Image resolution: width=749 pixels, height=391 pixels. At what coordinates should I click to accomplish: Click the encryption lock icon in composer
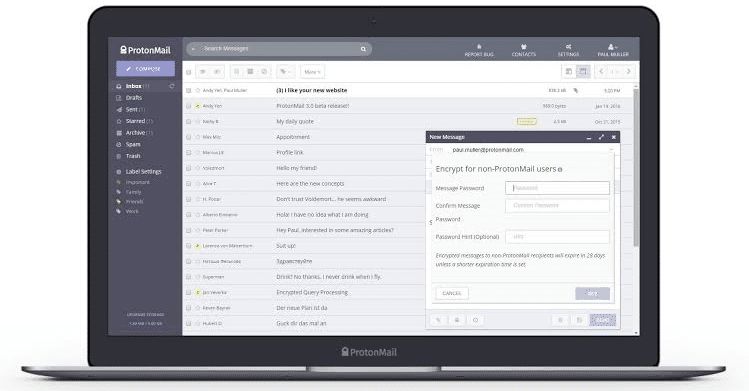tap(457, 320)
